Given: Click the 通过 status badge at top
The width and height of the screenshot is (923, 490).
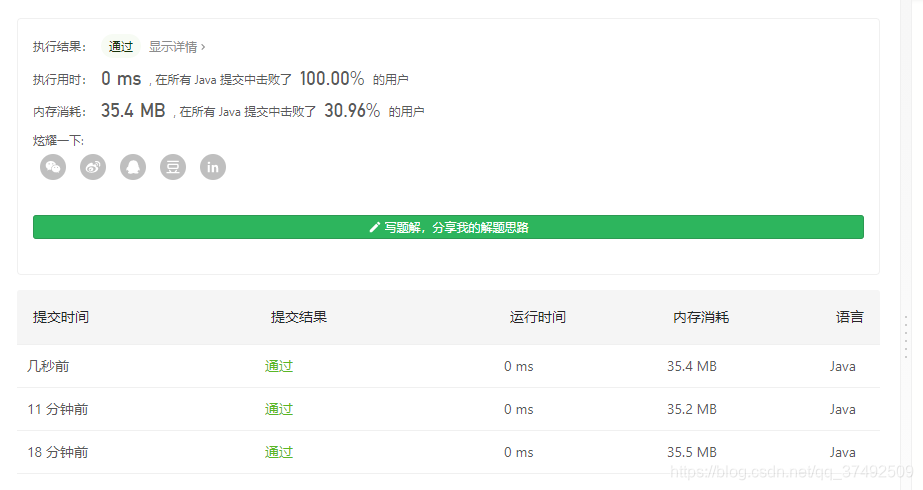Looking at the screenshot, I should pos(121,47).
